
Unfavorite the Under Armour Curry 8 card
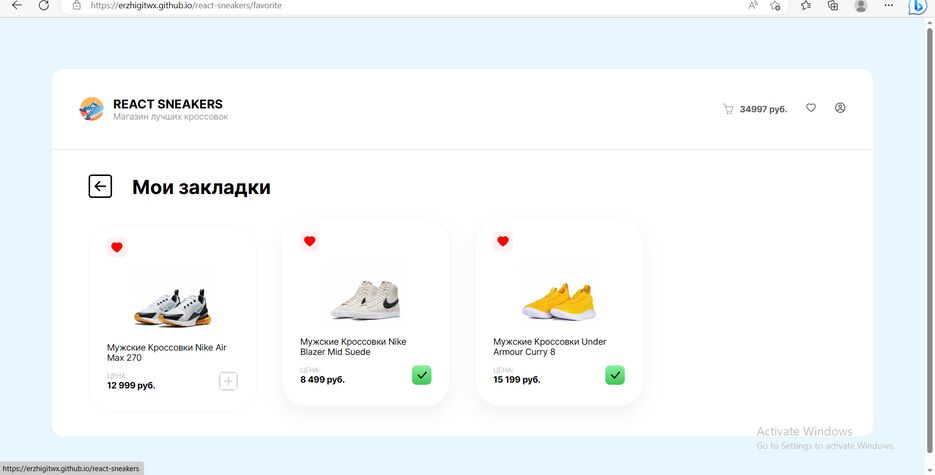point(503,241)
